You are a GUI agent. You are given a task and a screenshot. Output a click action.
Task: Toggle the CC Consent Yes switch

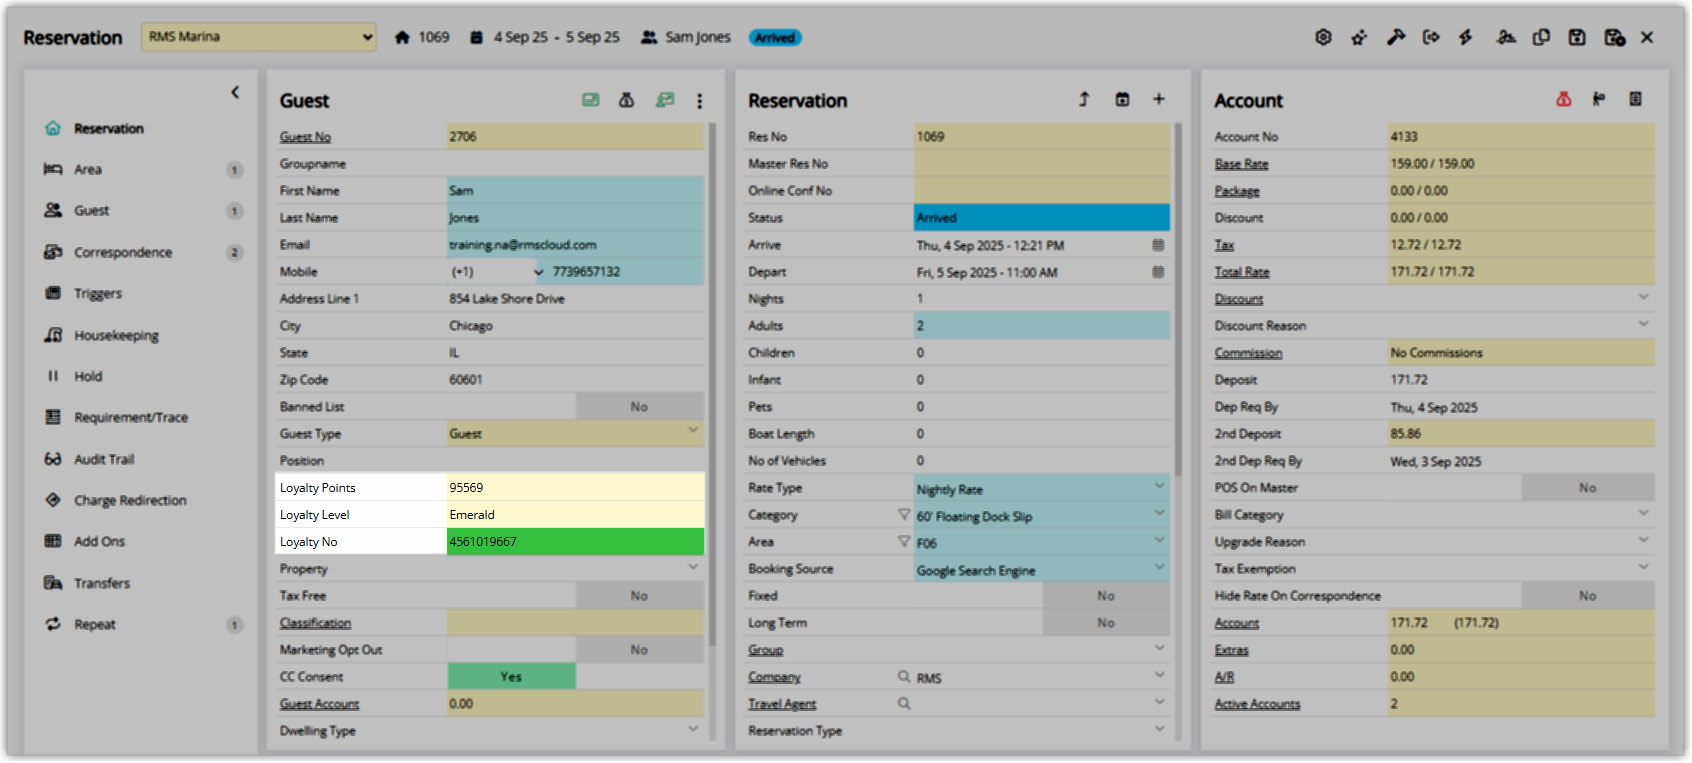[x=511, y=677]
